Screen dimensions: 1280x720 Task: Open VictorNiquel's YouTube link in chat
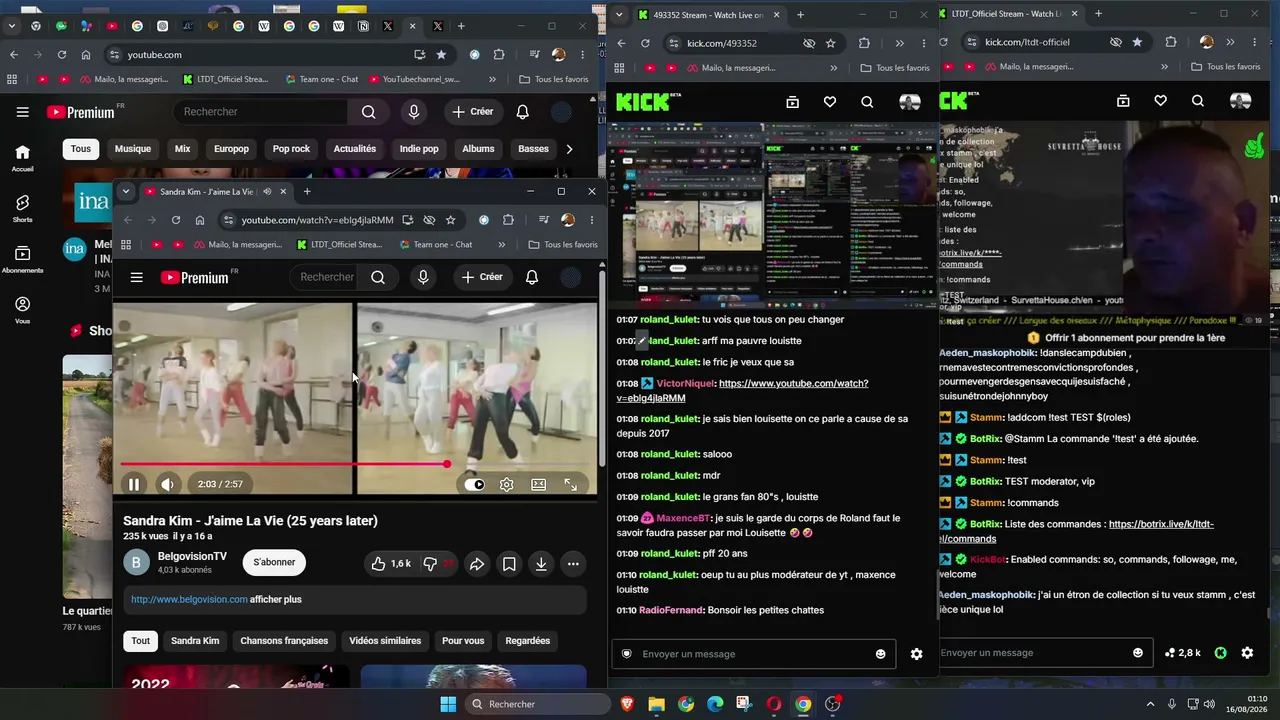[x=743, y=390]
